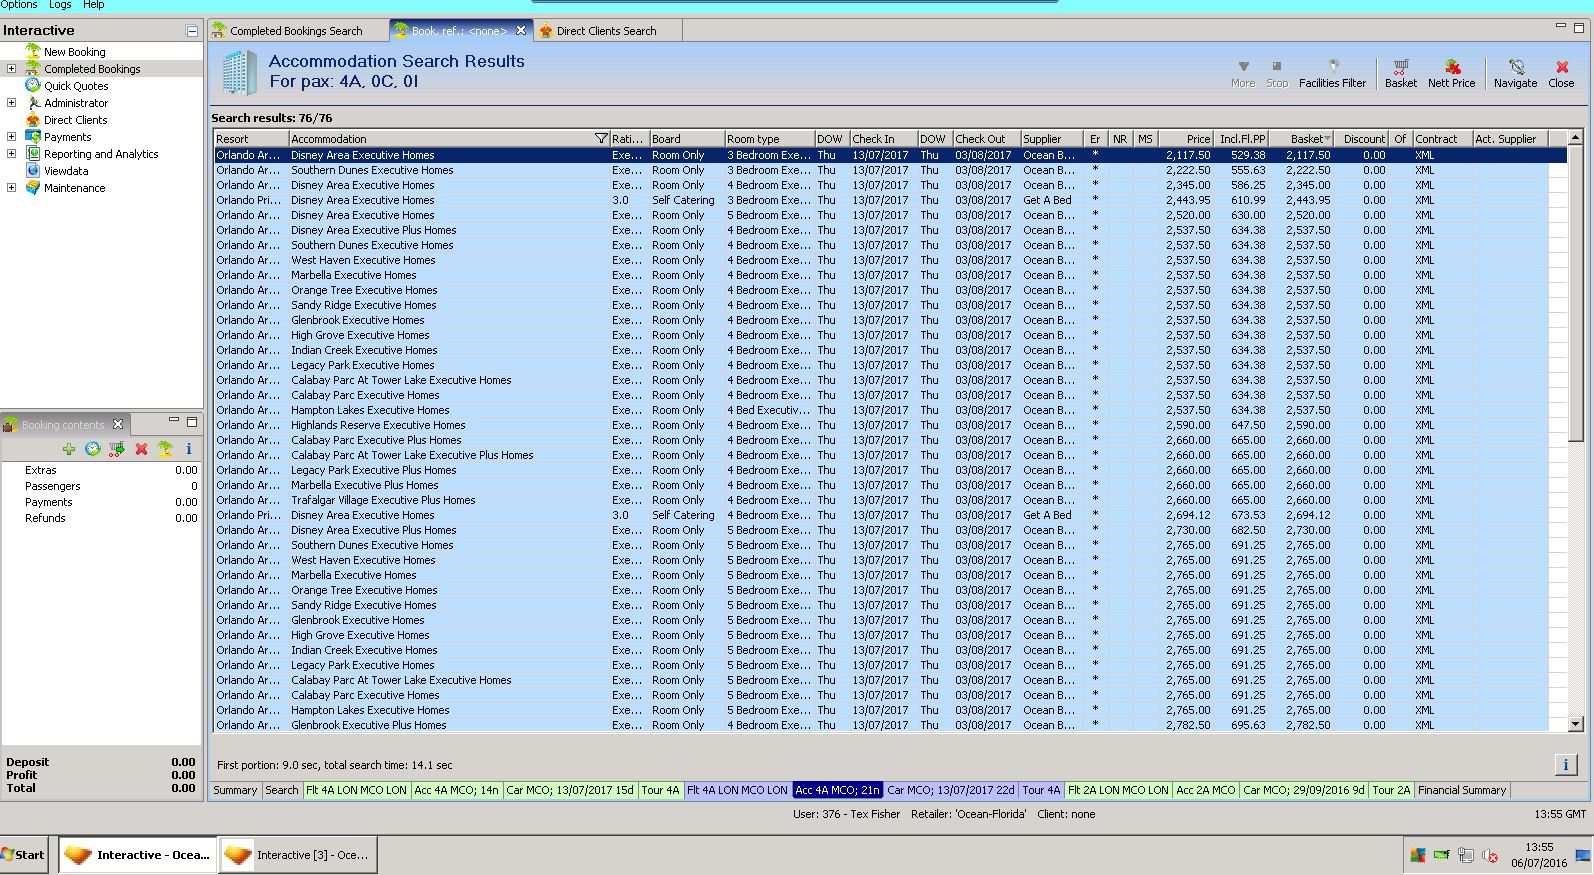The image size is (1594, 875).
Task: Click the Nett Price toolbar icon
Action: point(1451,74)
